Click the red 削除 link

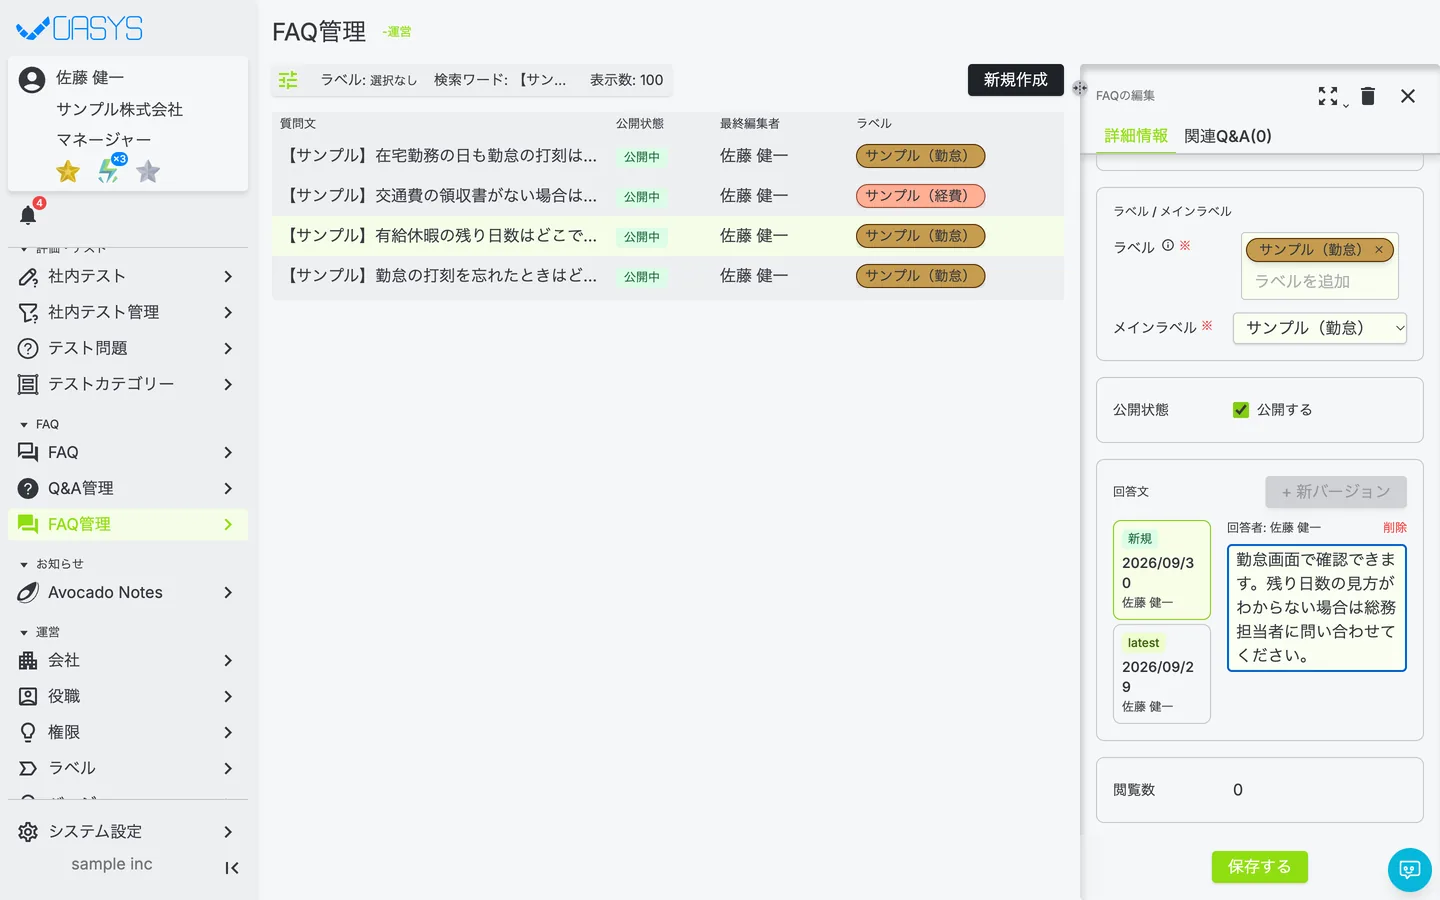point(1395,527)
